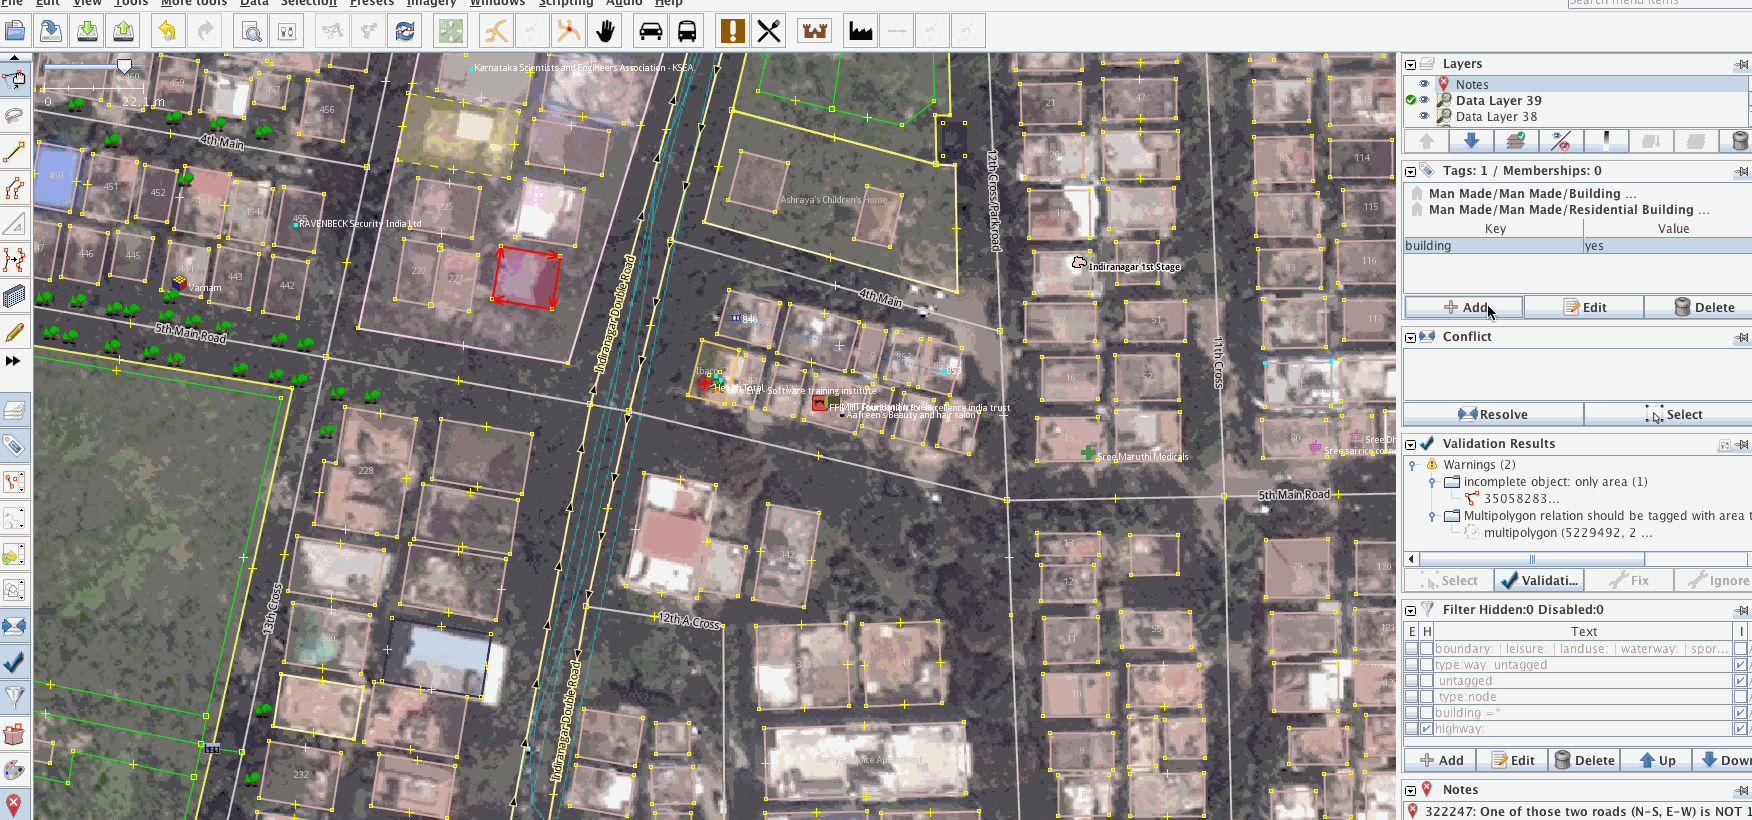Image resolution: width=1752 pixels, height=820 pixels.
Task: Click the bus preset icon
Action: pyautogui.click(x=687, y=31)
